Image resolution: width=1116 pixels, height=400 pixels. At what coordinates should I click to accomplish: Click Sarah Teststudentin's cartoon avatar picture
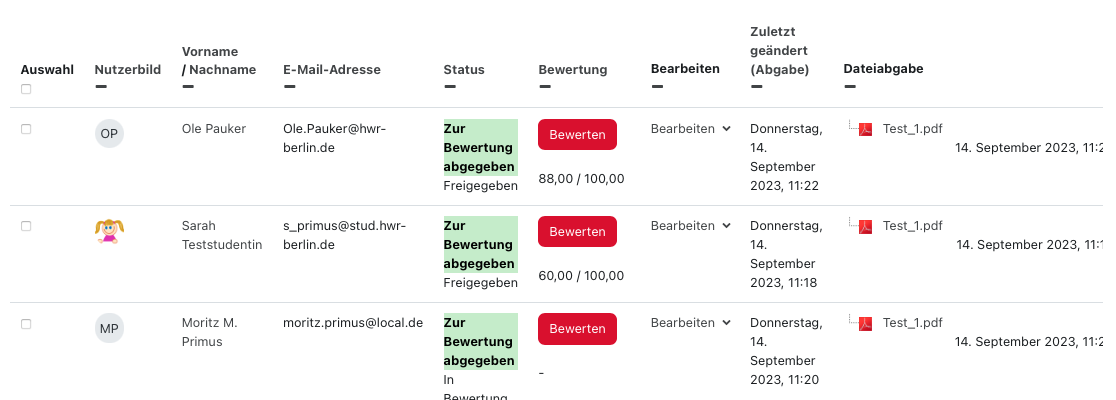(x=109, y=231)
